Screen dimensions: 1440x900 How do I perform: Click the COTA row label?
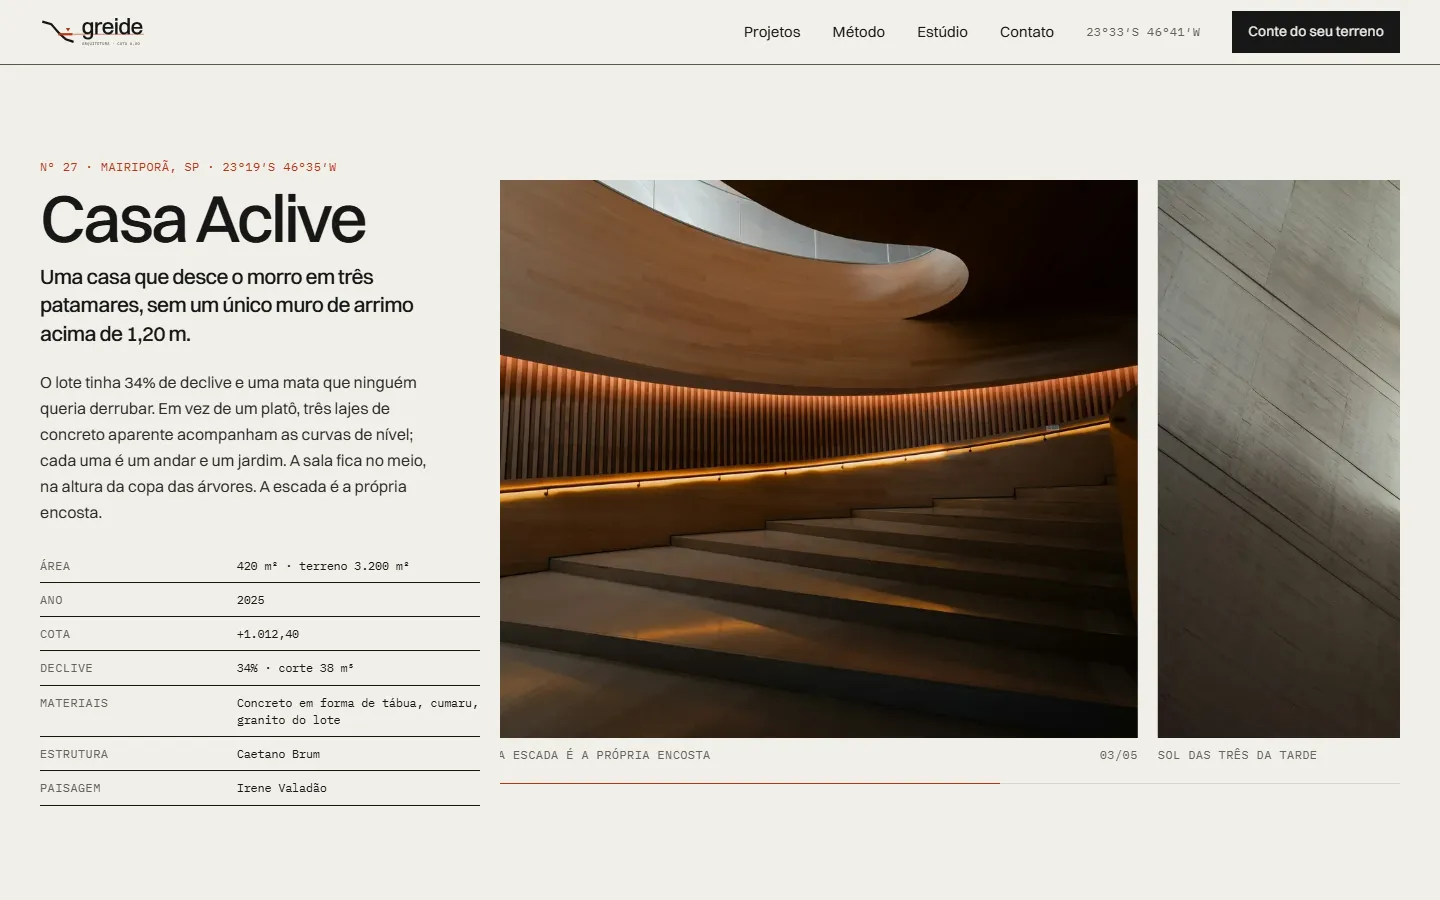55,634
